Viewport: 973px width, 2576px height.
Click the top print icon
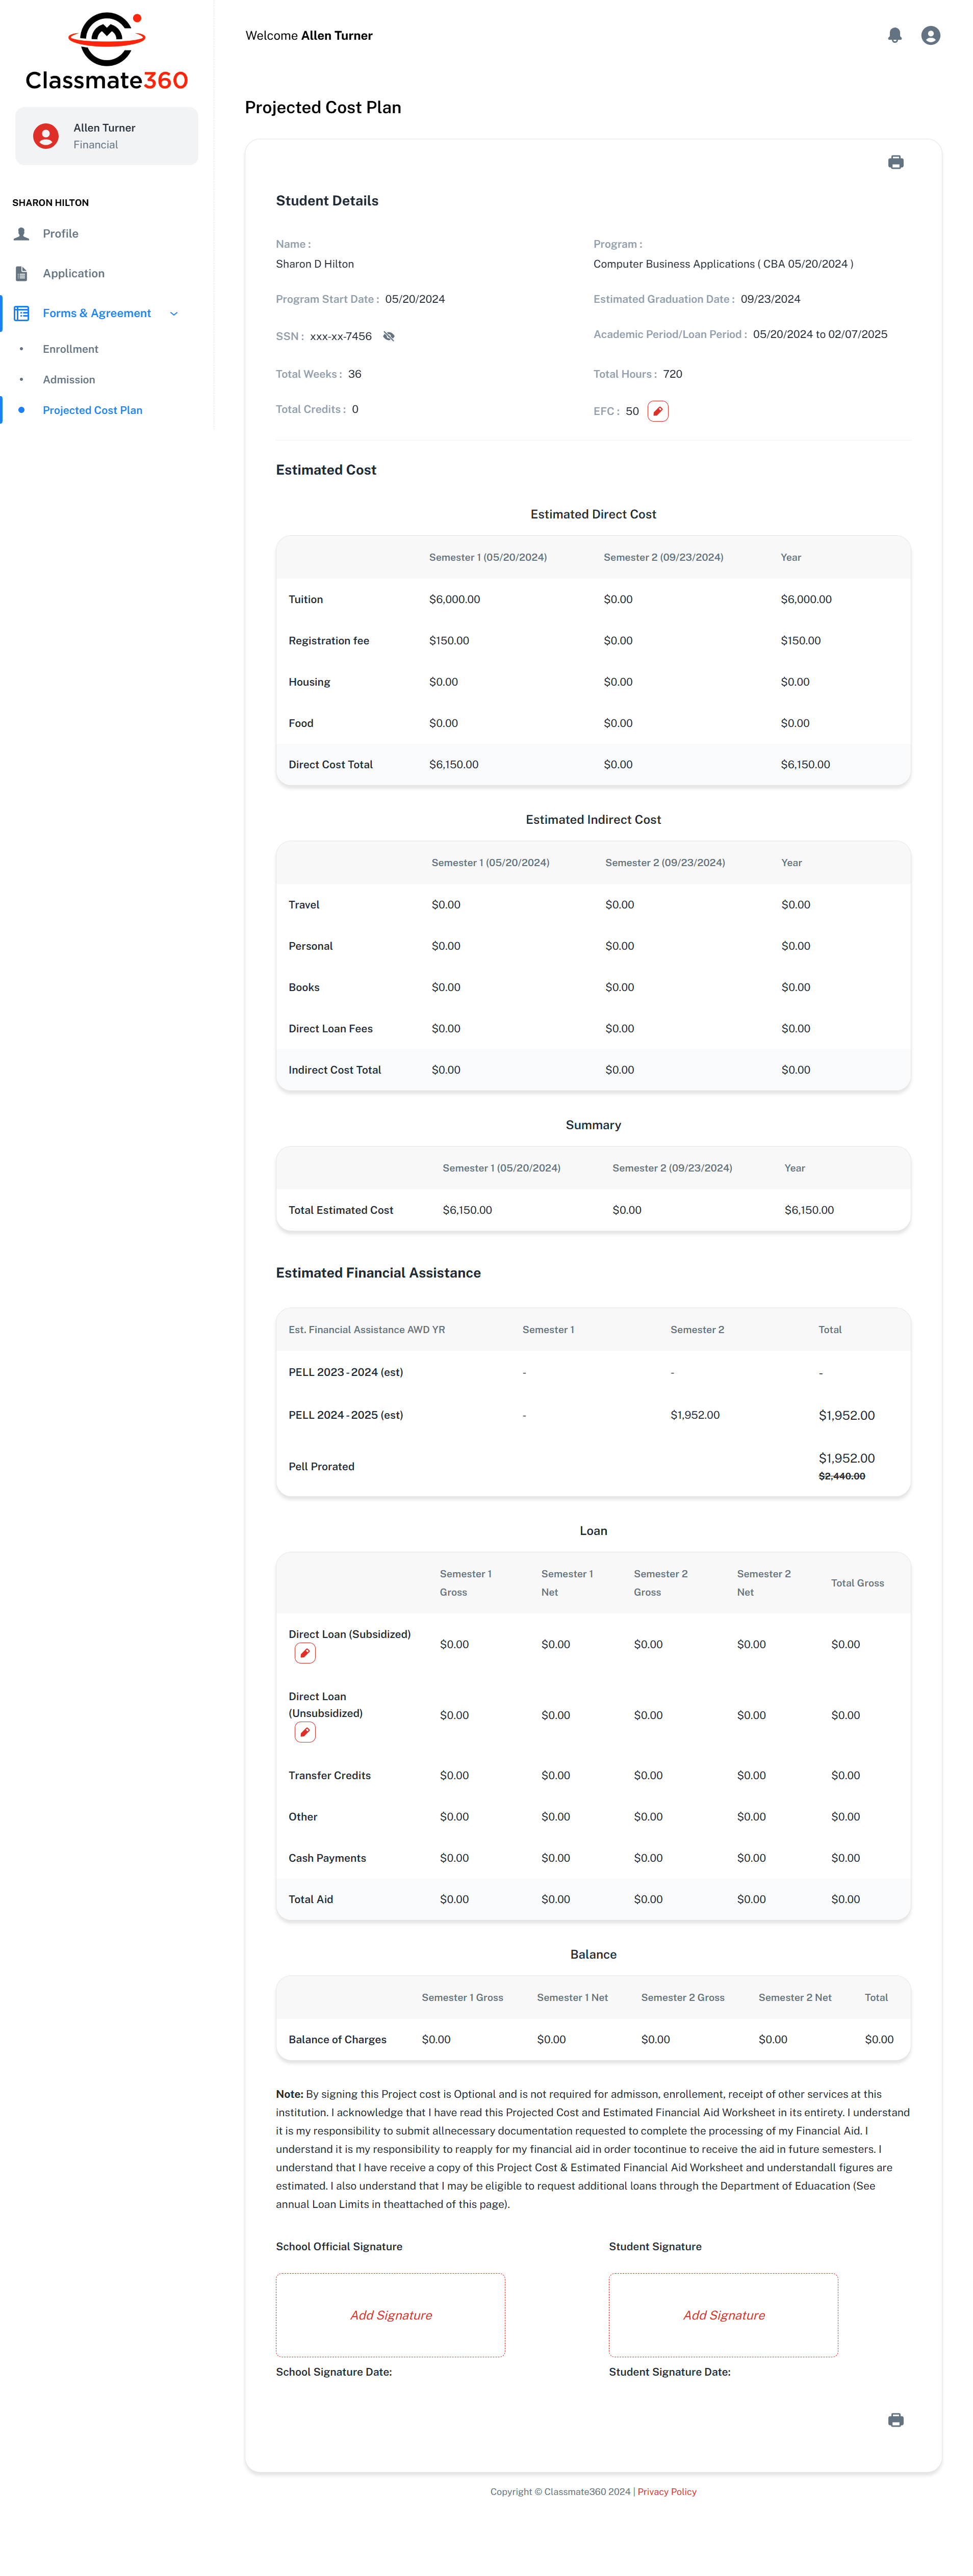[x=895, y=162]
